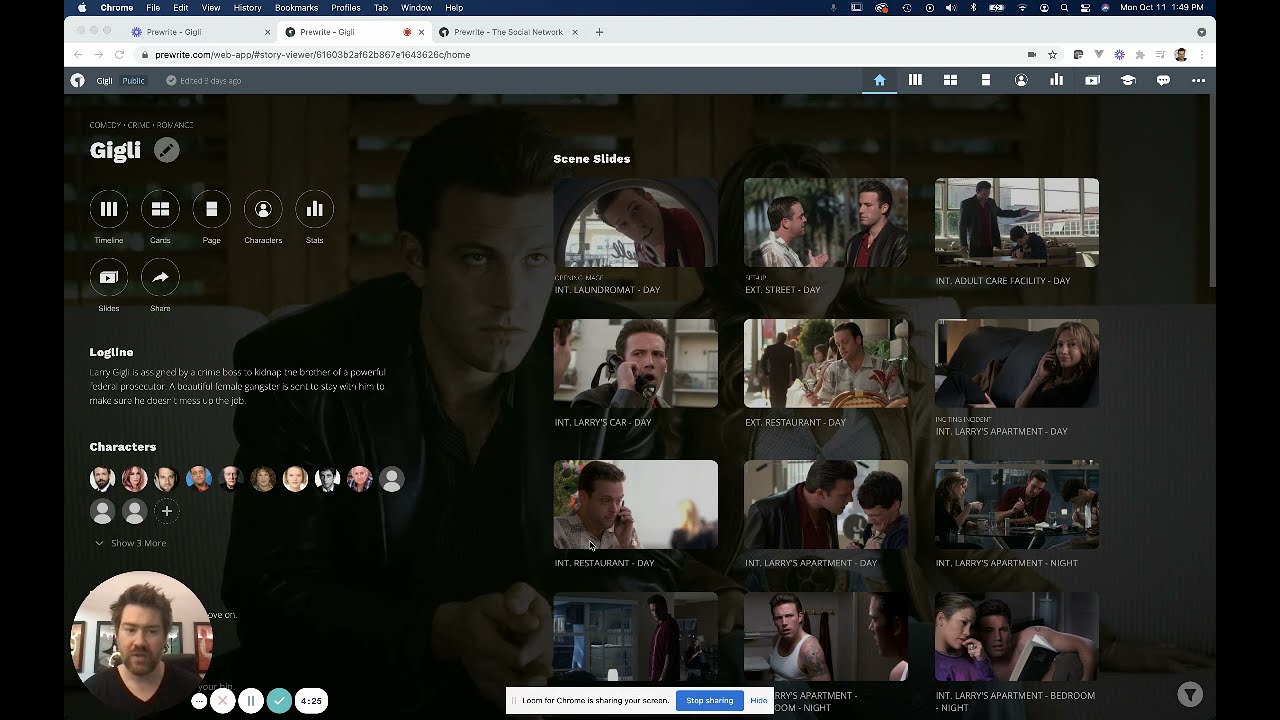Finish the Loom recording with checkmark
This screenshot has width=1280, height=720.
pyautogui.click(x=280, y=701)
